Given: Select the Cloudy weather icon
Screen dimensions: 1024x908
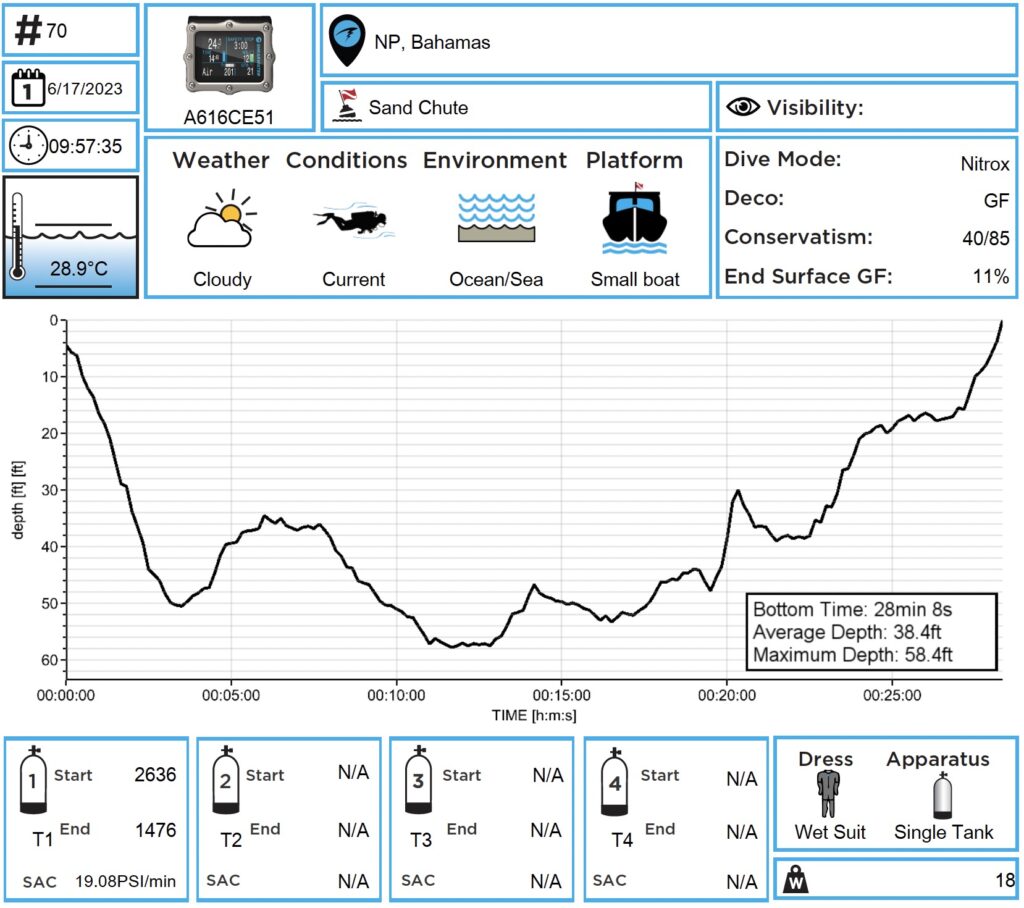Looking at the screenshot, I should (x=221, y=220).
